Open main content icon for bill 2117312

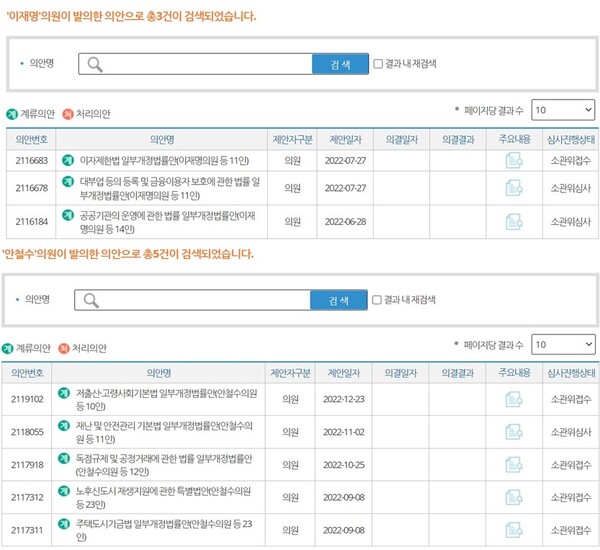(x=514, y=498)
